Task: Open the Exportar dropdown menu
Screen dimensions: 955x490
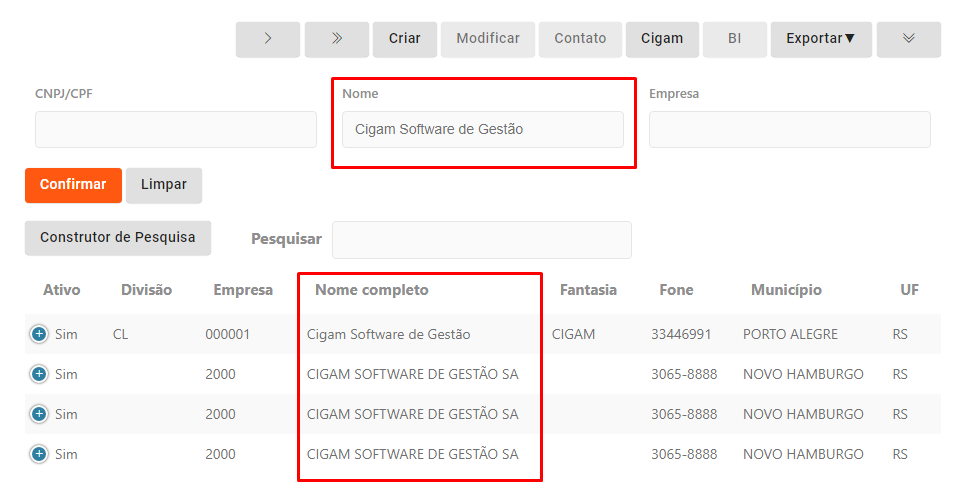Action: tap(821, 39)
